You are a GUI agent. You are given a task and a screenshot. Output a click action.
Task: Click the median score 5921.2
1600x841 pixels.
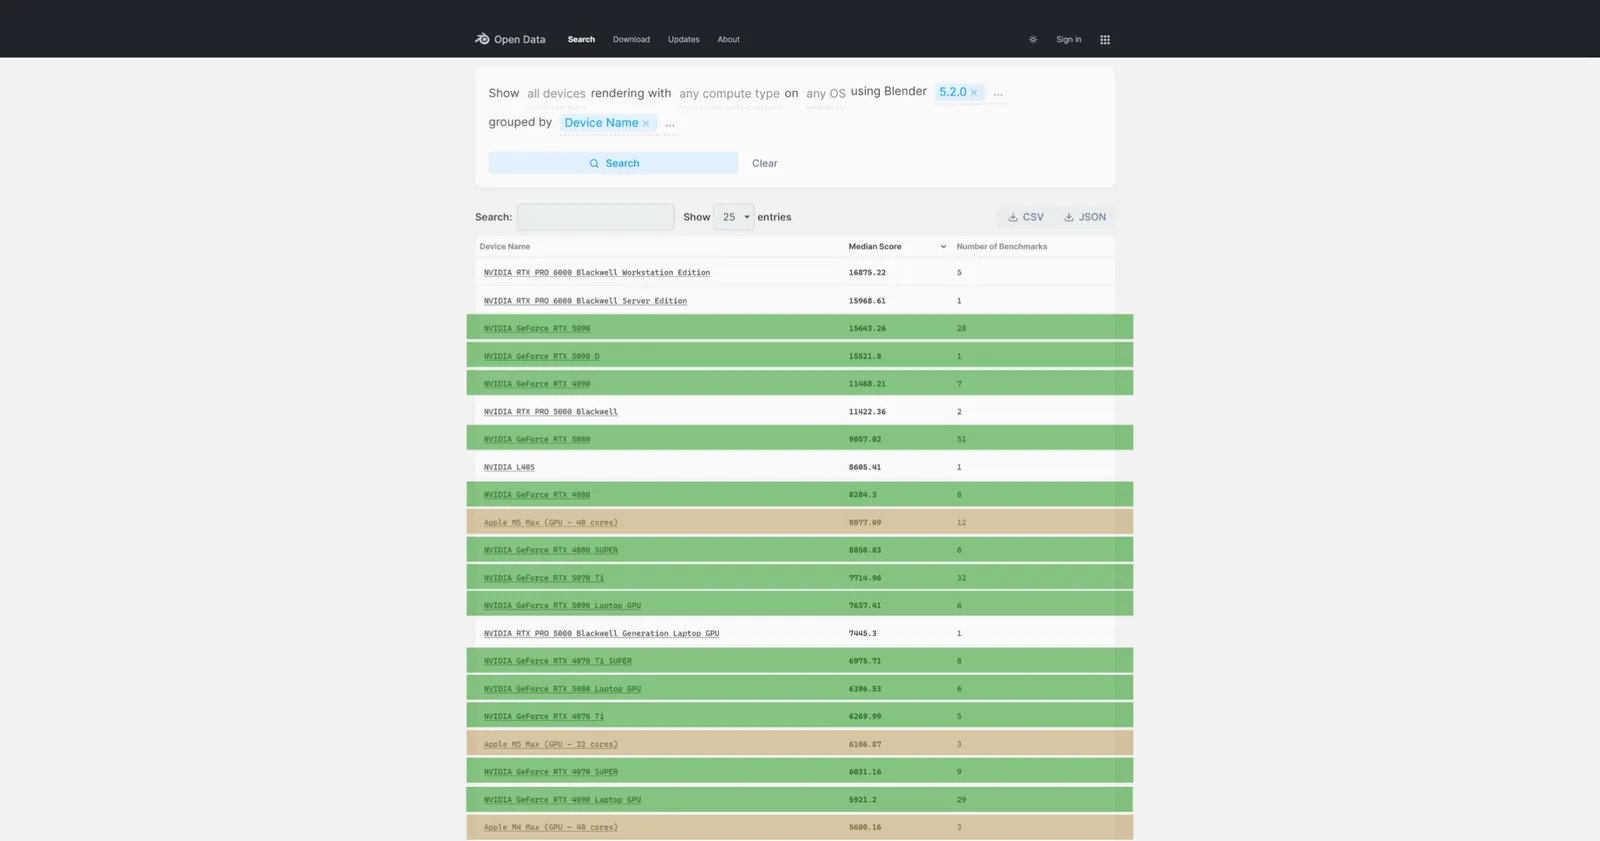[863, 801]
